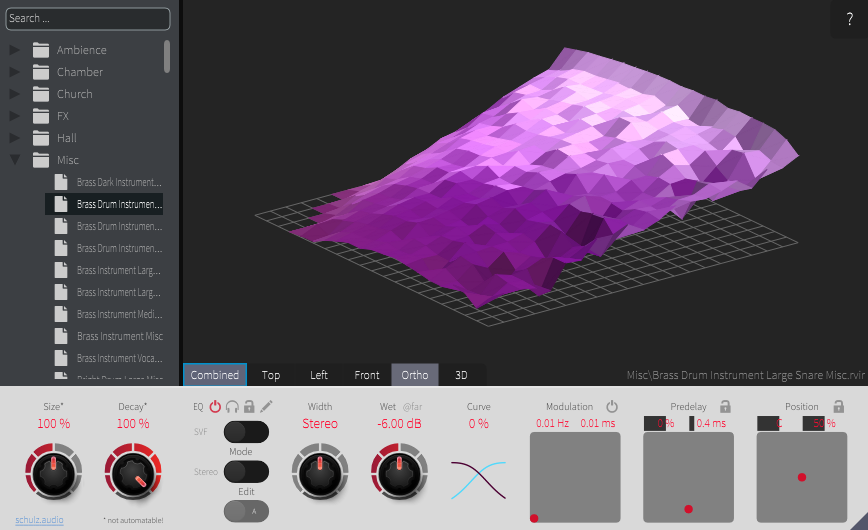The image size is (868, 530).
Task: Toggle the Predelay lock icon
Action: click(725, 406)
